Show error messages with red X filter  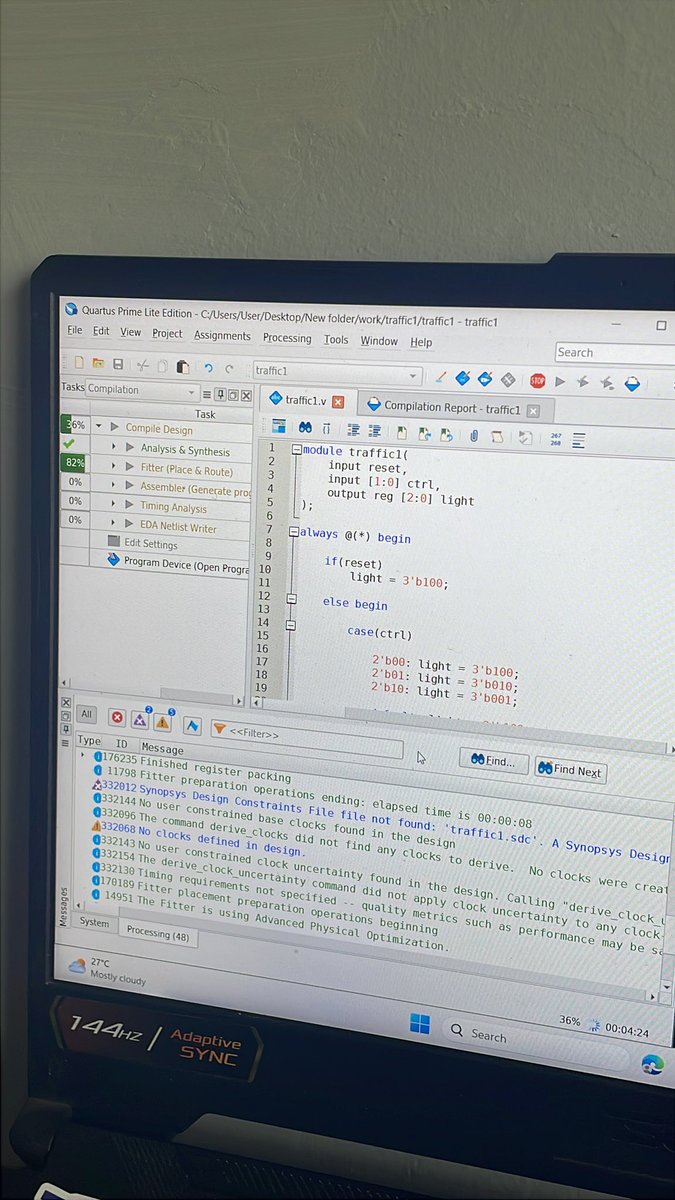117,717
